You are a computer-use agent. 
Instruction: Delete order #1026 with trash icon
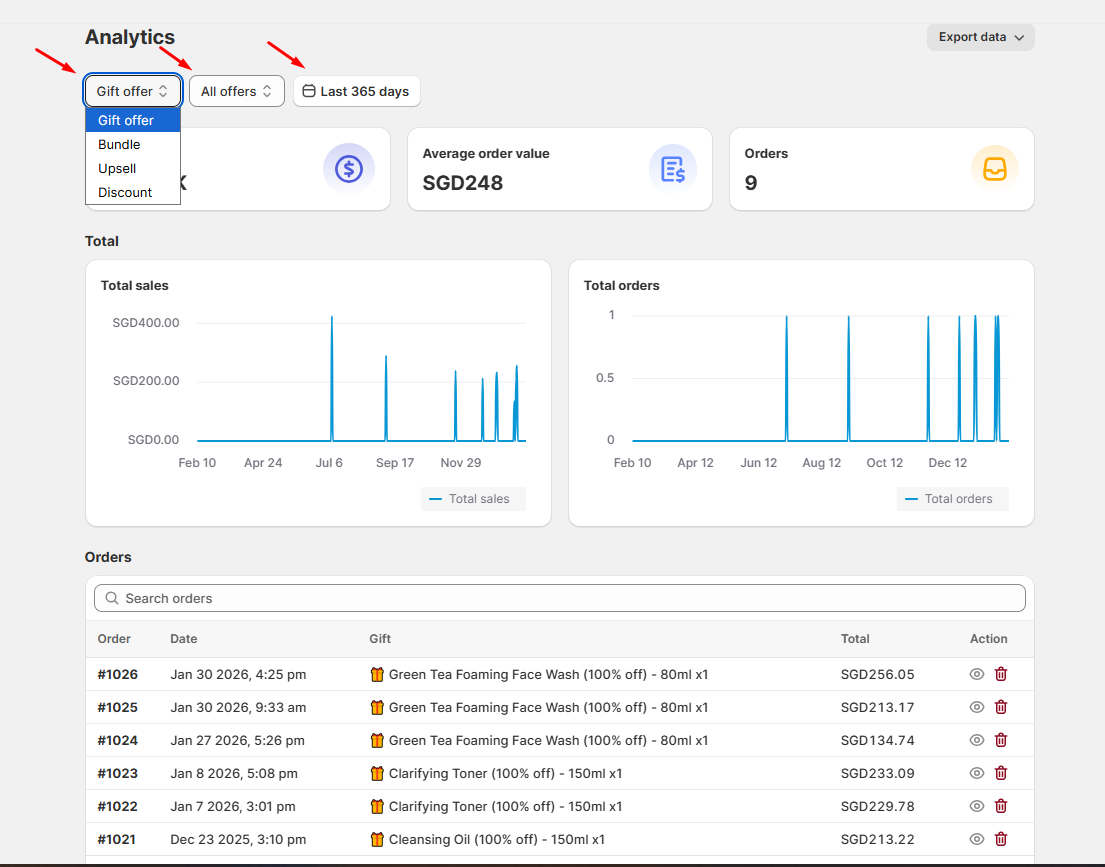point(1001,674)
